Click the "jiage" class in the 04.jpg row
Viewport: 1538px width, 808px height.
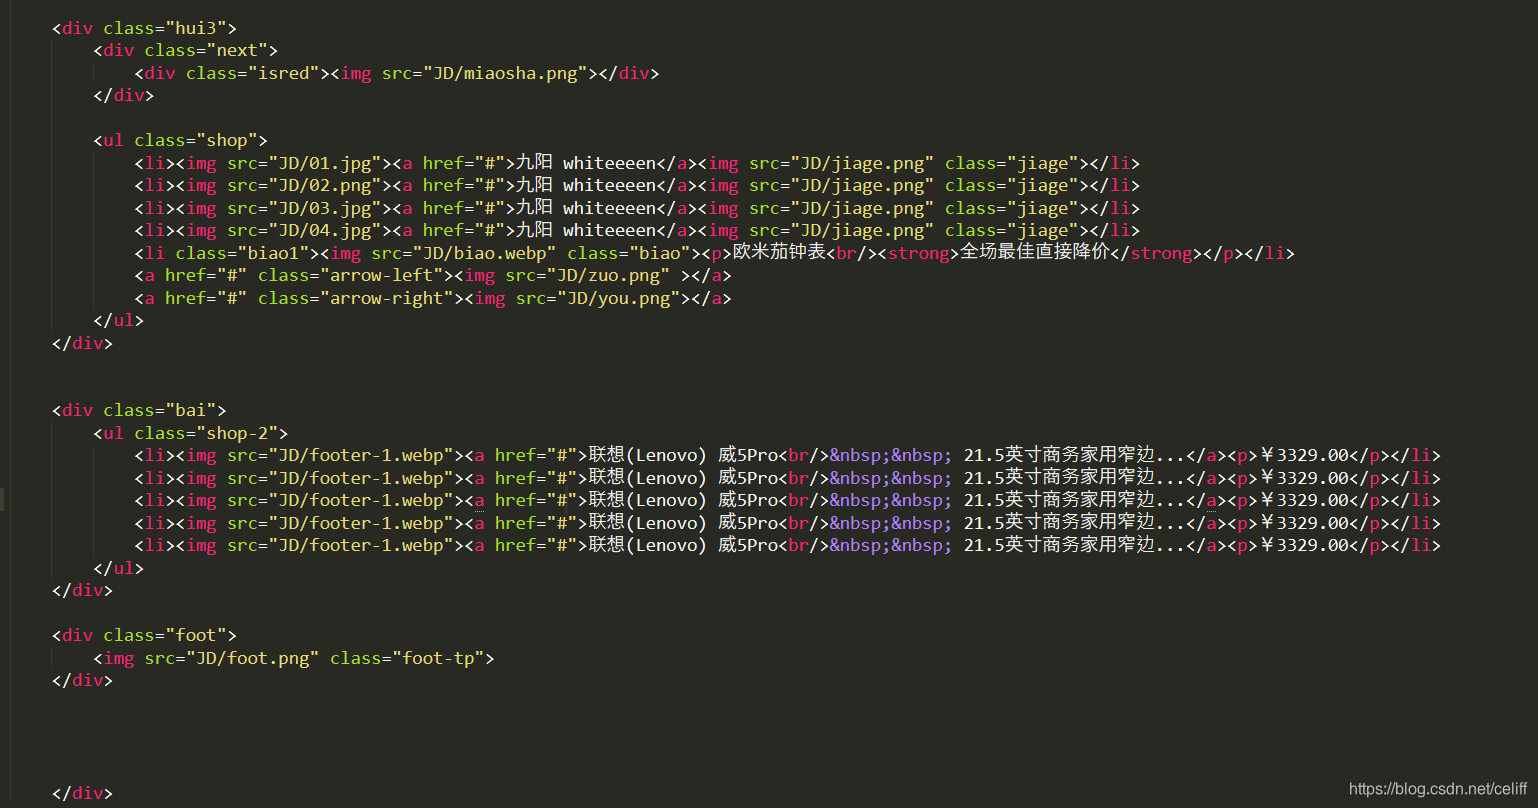click(1043, 230)
